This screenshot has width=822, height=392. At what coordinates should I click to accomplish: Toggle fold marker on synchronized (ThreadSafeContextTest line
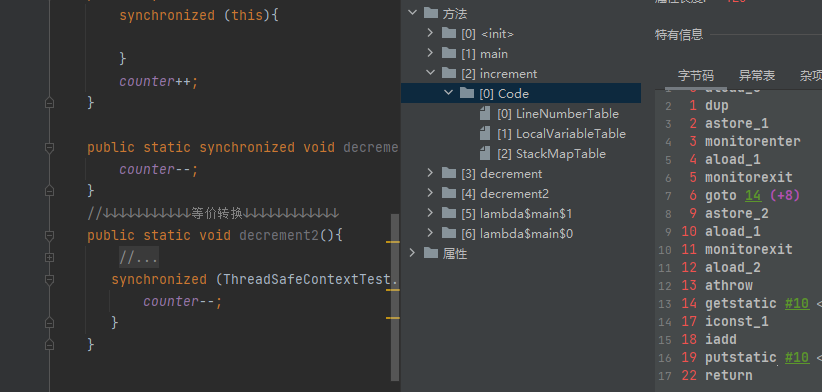pos(49,280)
